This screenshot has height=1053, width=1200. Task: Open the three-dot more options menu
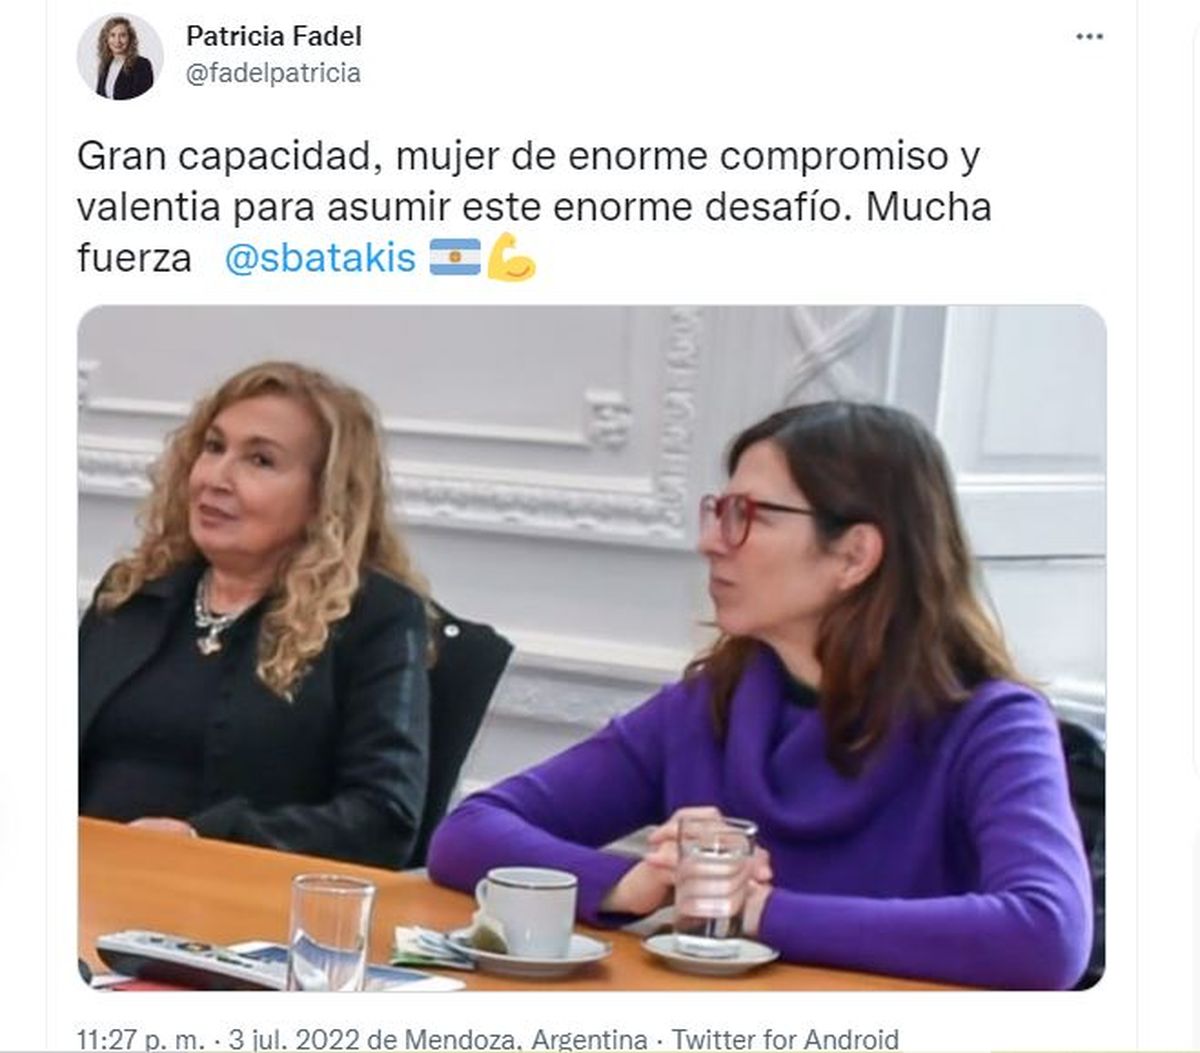coord(1089,37)
